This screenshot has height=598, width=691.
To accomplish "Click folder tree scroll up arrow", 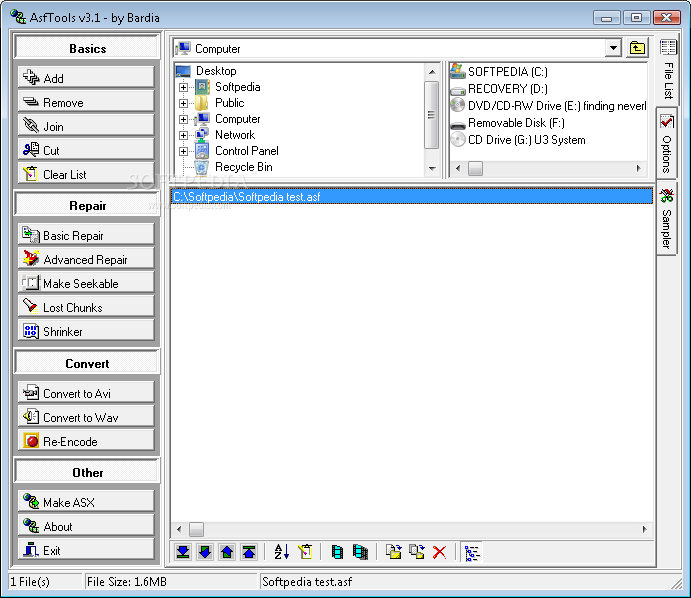I will pos(432,71).
